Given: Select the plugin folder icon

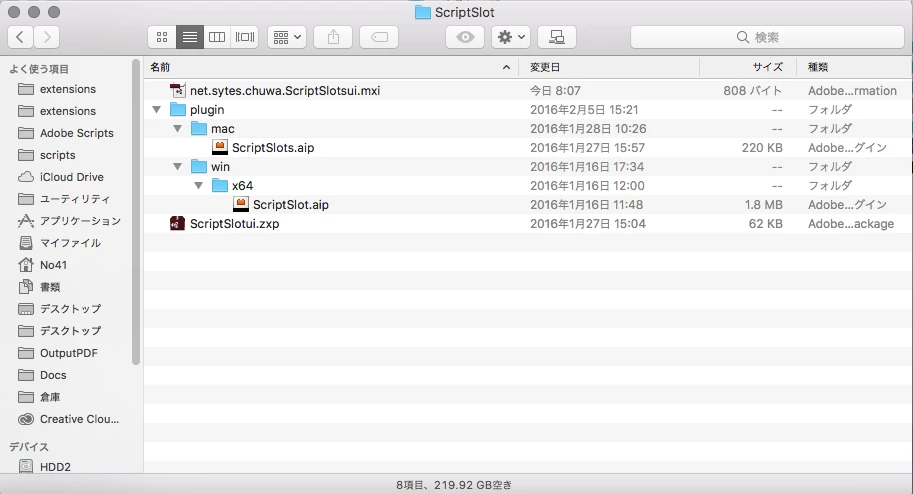Looking at the screenshot, I should pyautogui.click(x=178, y=110).
